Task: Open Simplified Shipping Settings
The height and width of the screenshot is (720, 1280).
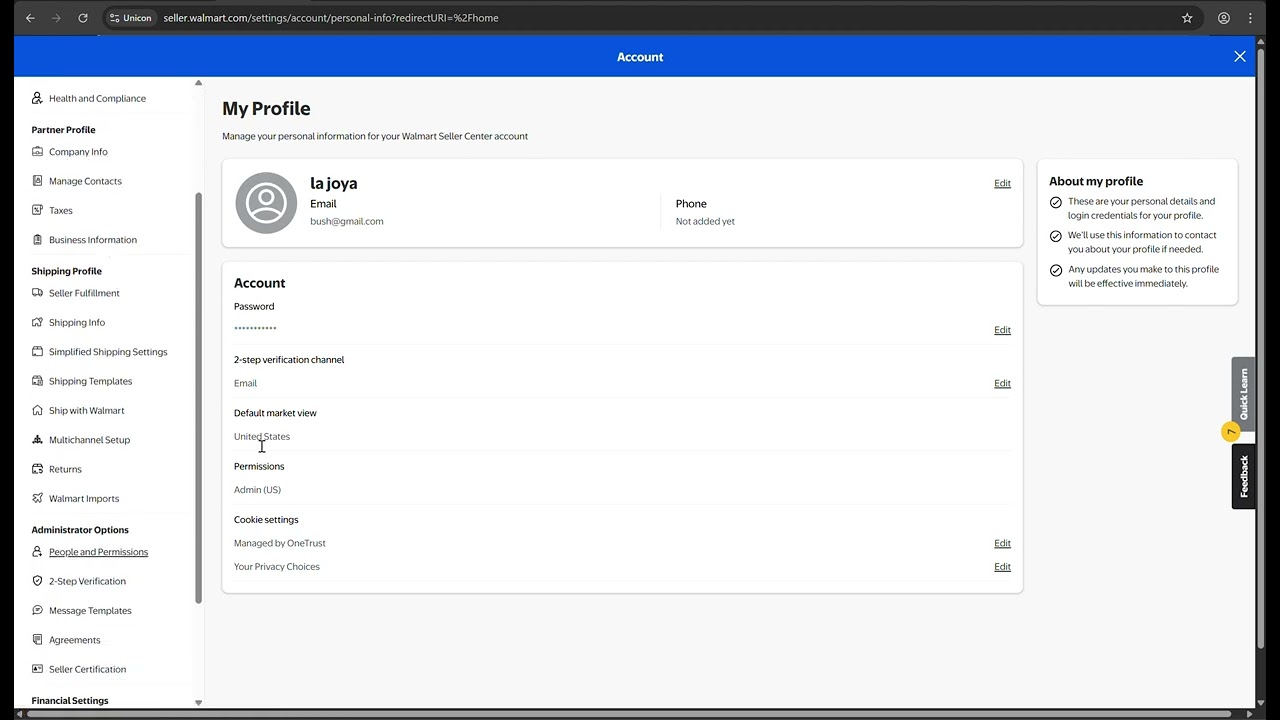Action: click(108, 352)
